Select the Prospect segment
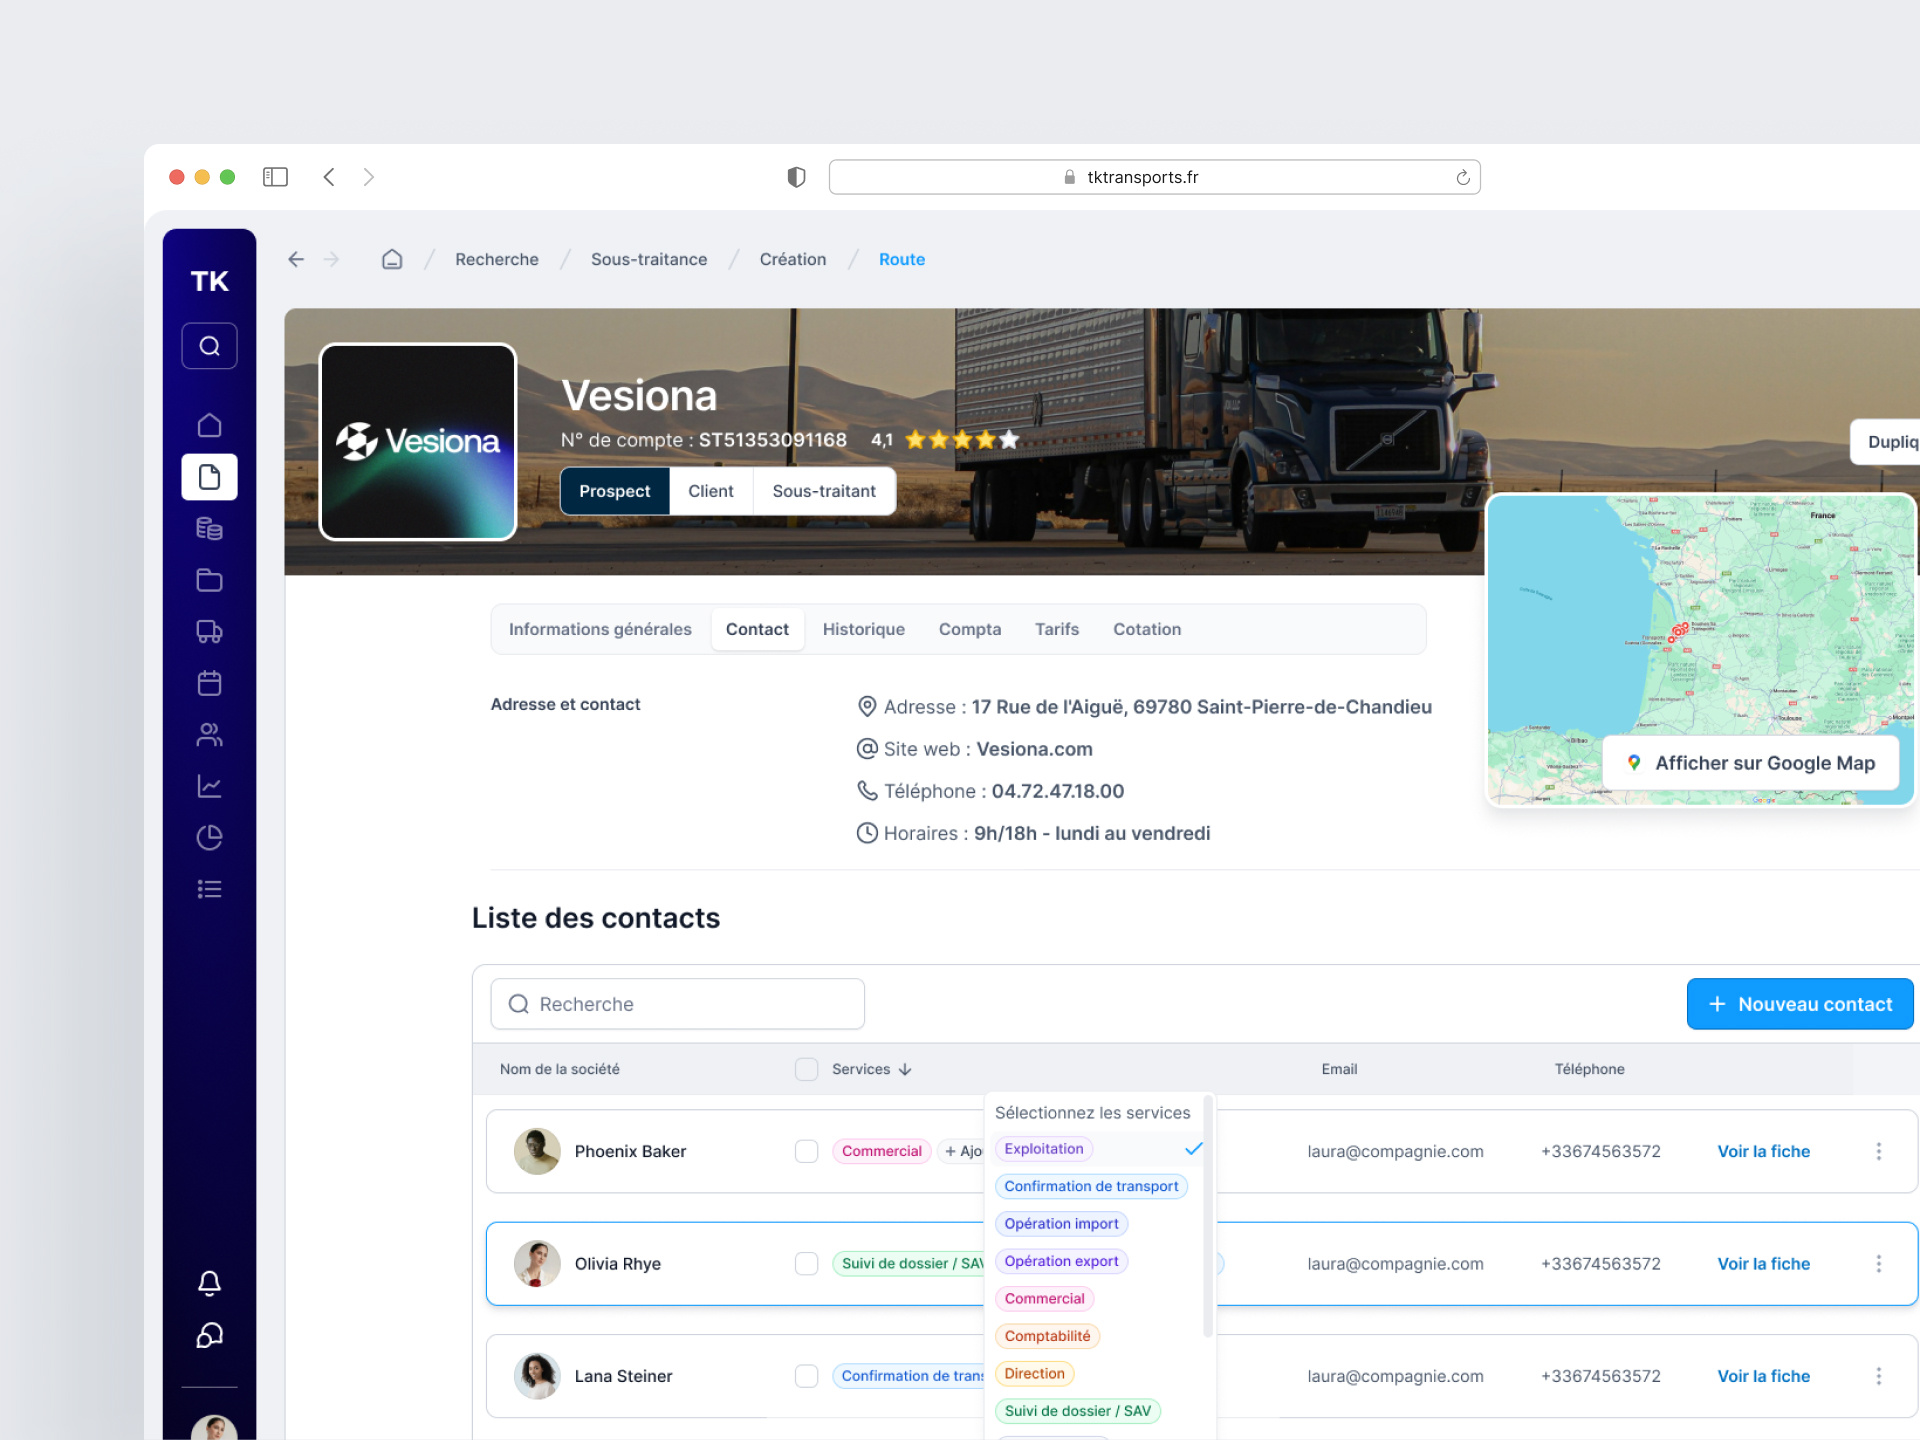 point(614,491)
